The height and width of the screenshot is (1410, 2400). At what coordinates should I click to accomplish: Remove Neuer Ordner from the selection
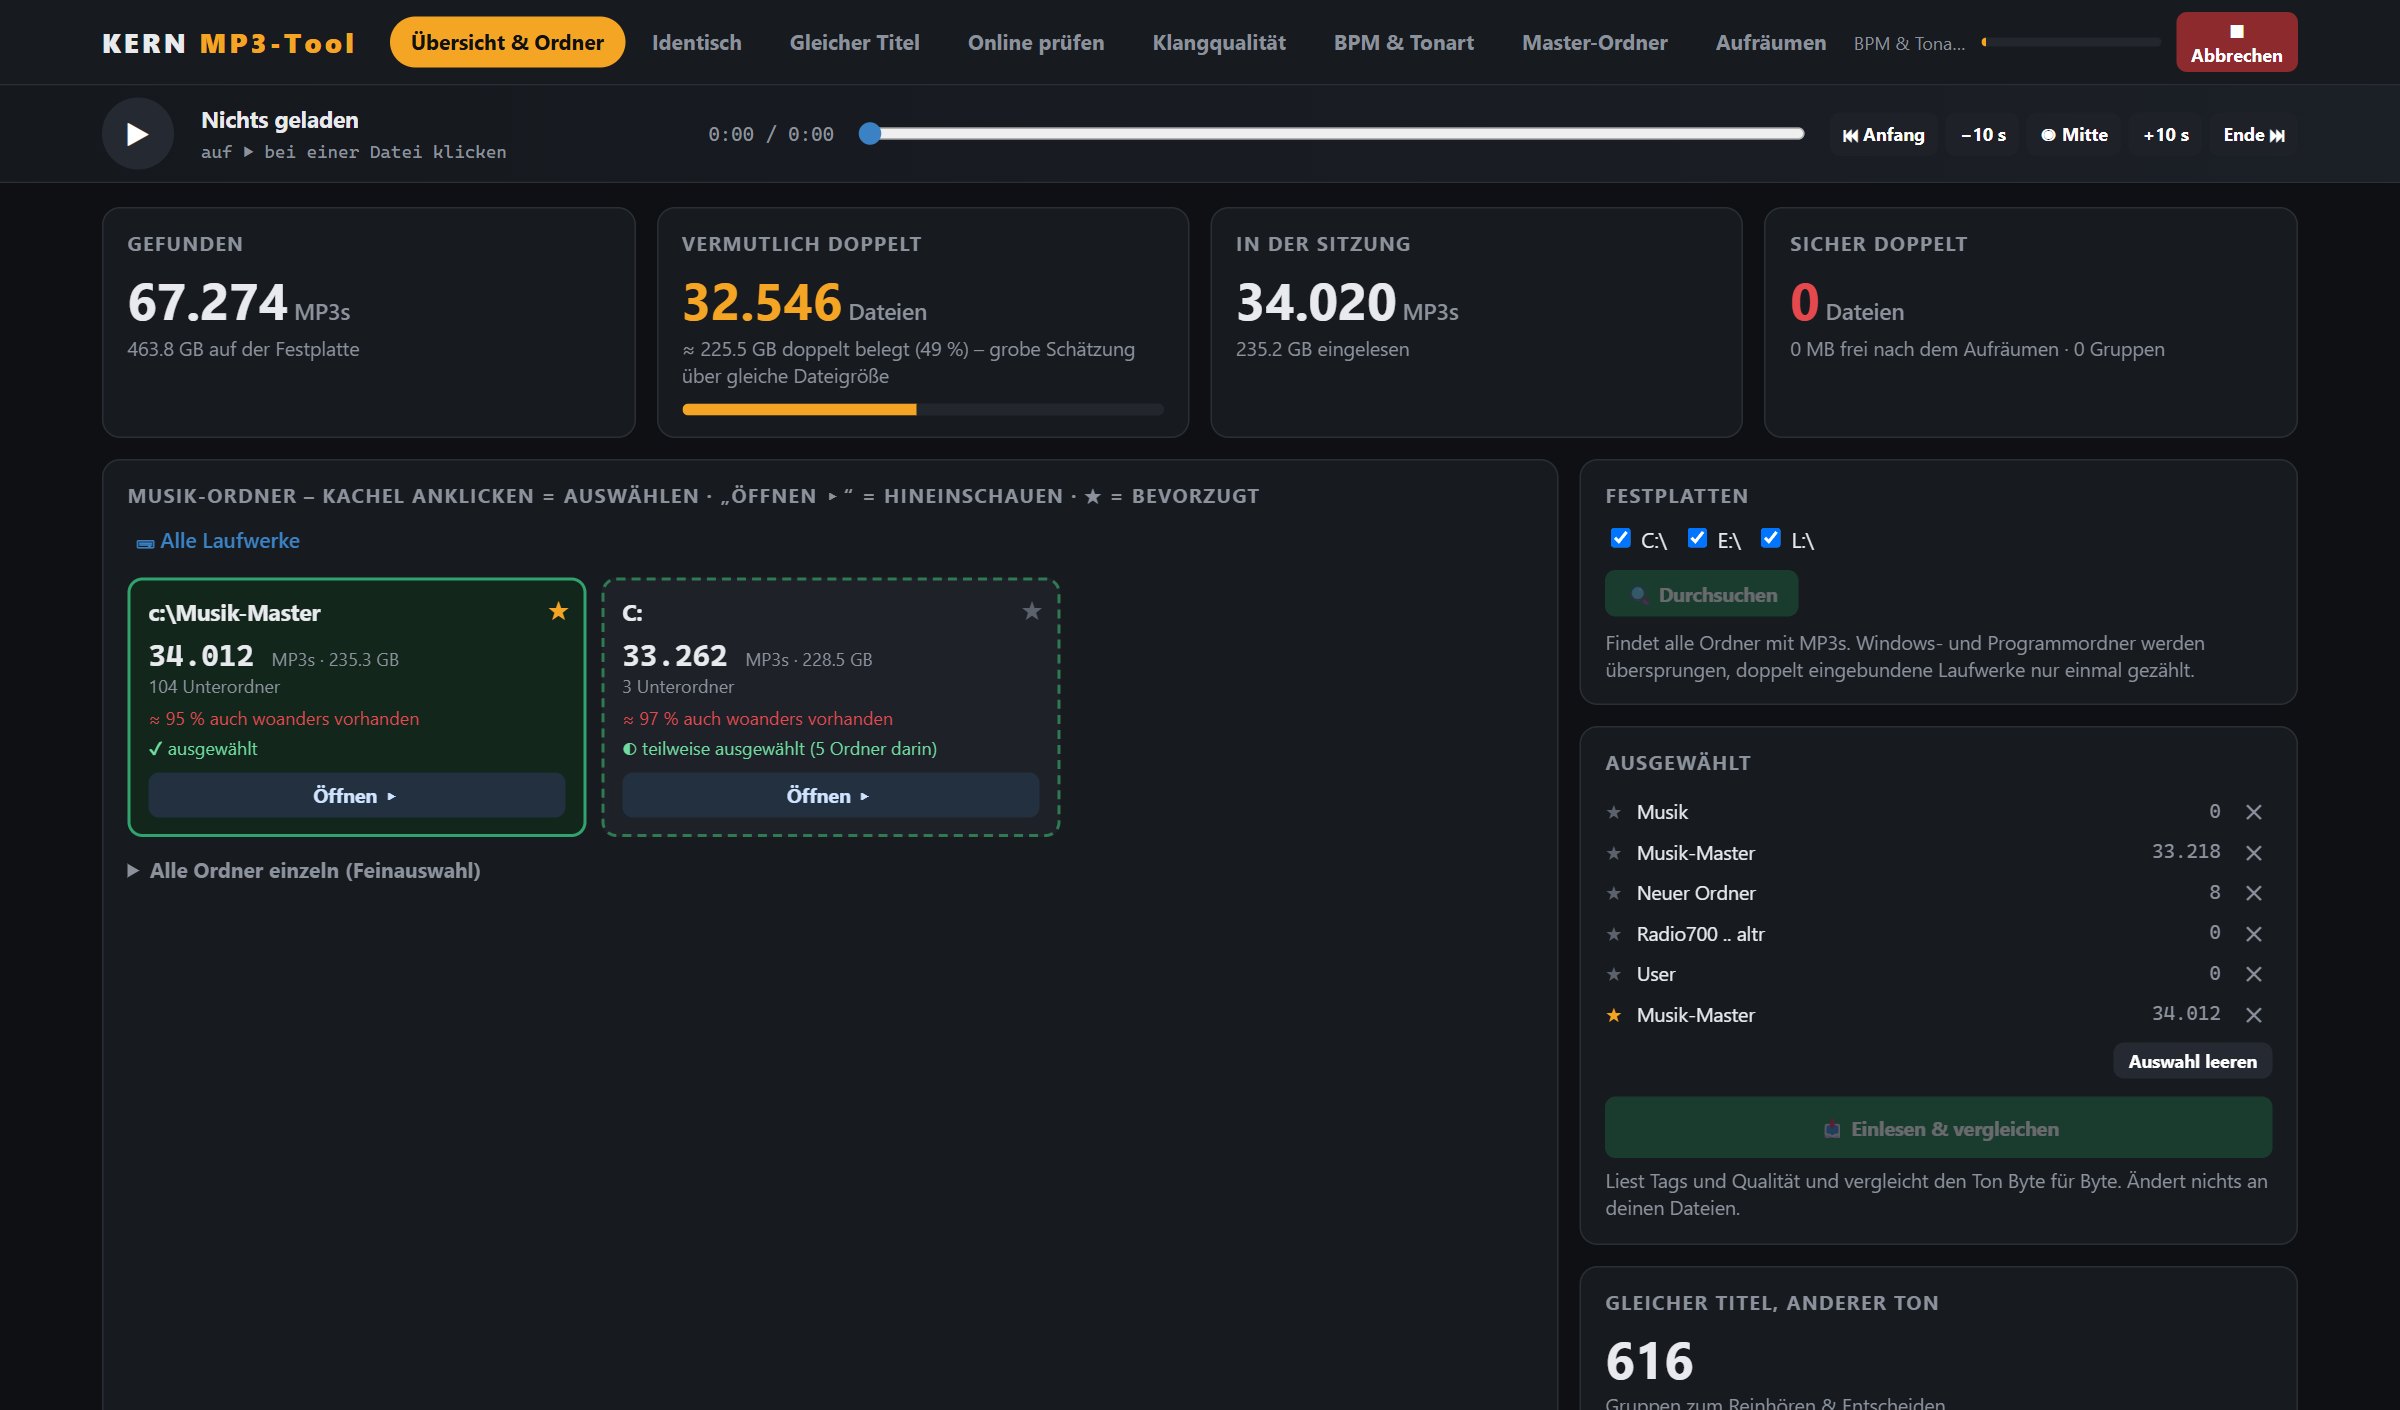pyautogui.click(x=2253, y=893)
